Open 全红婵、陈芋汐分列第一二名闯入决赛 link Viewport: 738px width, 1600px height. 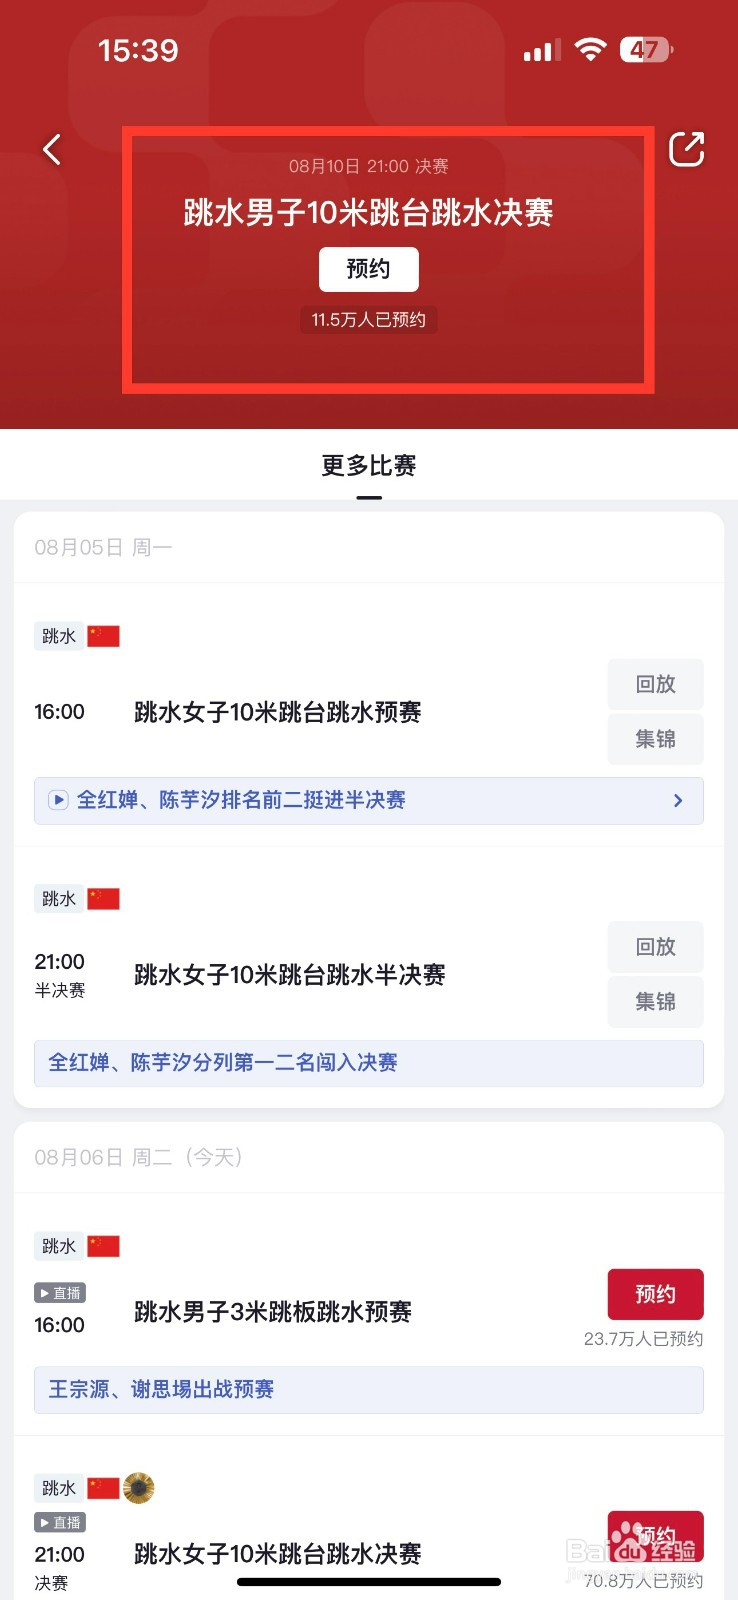pyautogui.click(x=368, y=1062)
